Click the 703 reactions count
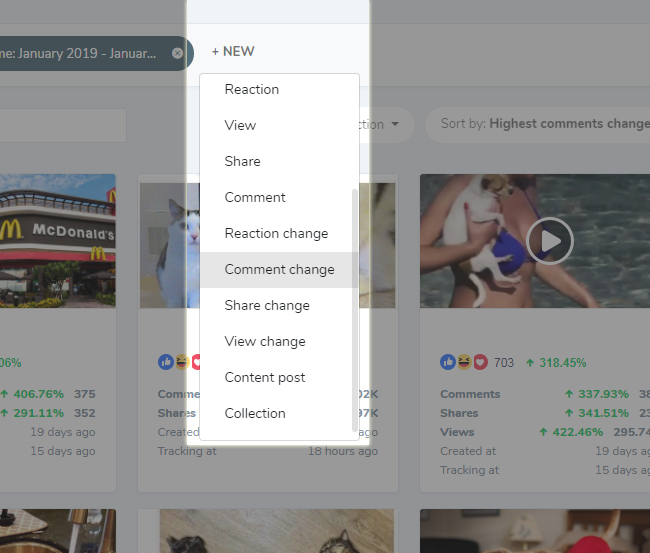The width and height of the screenshot is (650, 553). tap(504, 363)
